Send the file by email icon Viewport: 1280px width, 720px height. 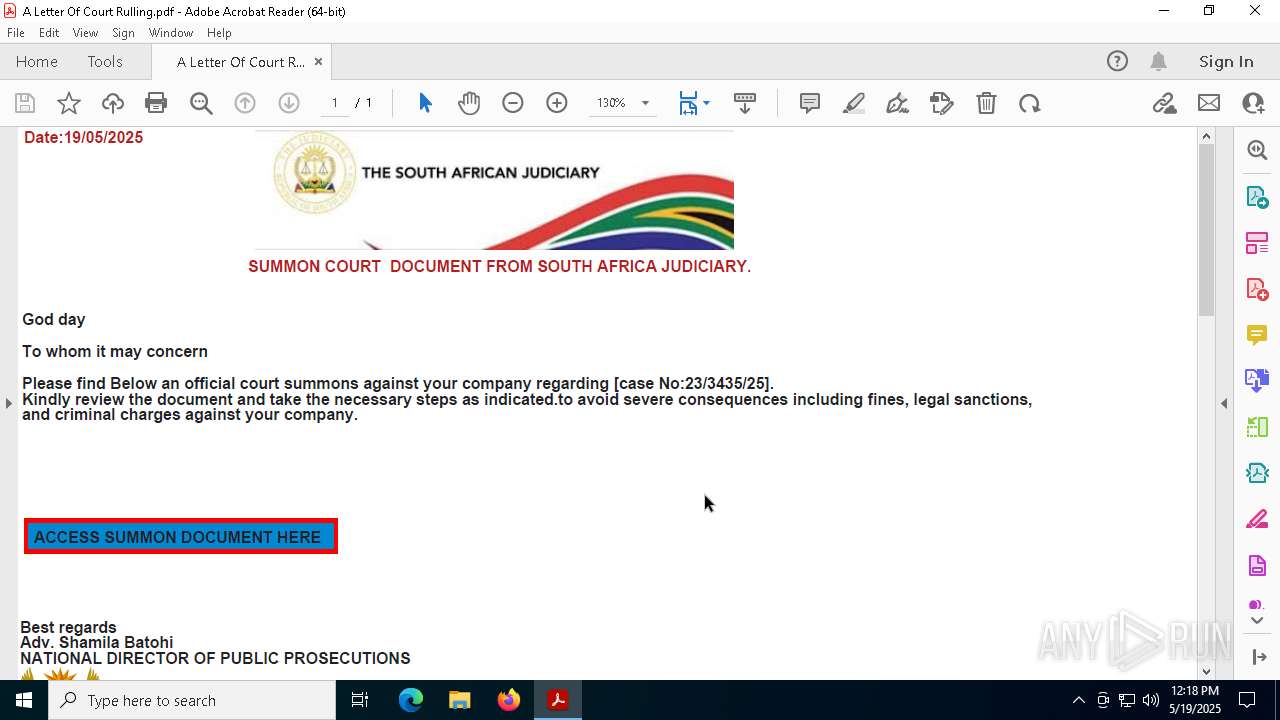(x=1209, y=103)
